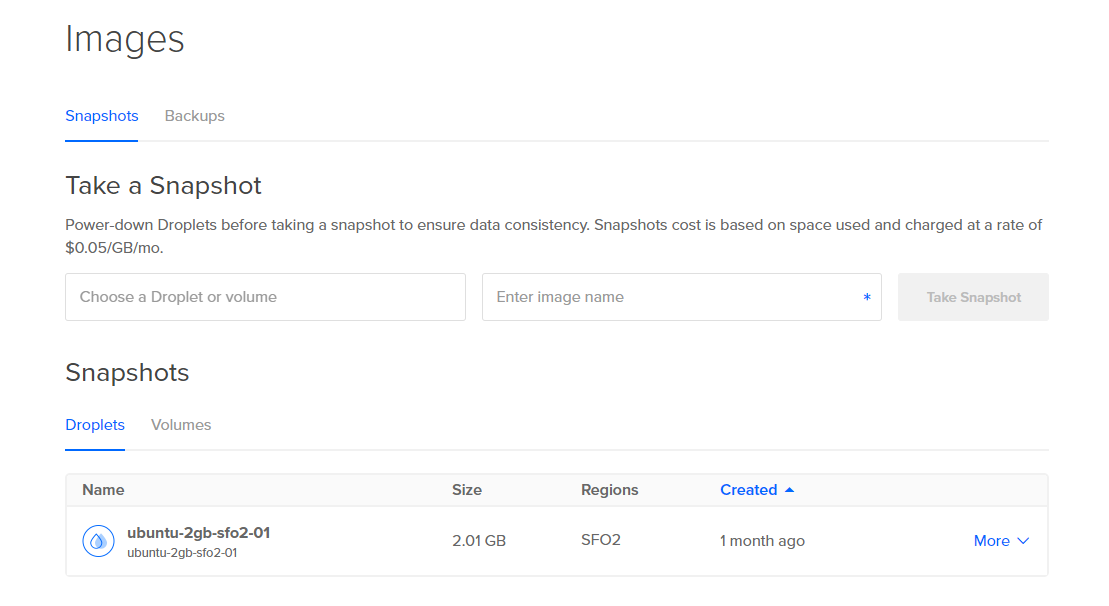The width and height of the screenshot is (1109, 606).
Task: Select bold snapshot name ubuntu-2gb-sfo2-01
Action: 199,533
